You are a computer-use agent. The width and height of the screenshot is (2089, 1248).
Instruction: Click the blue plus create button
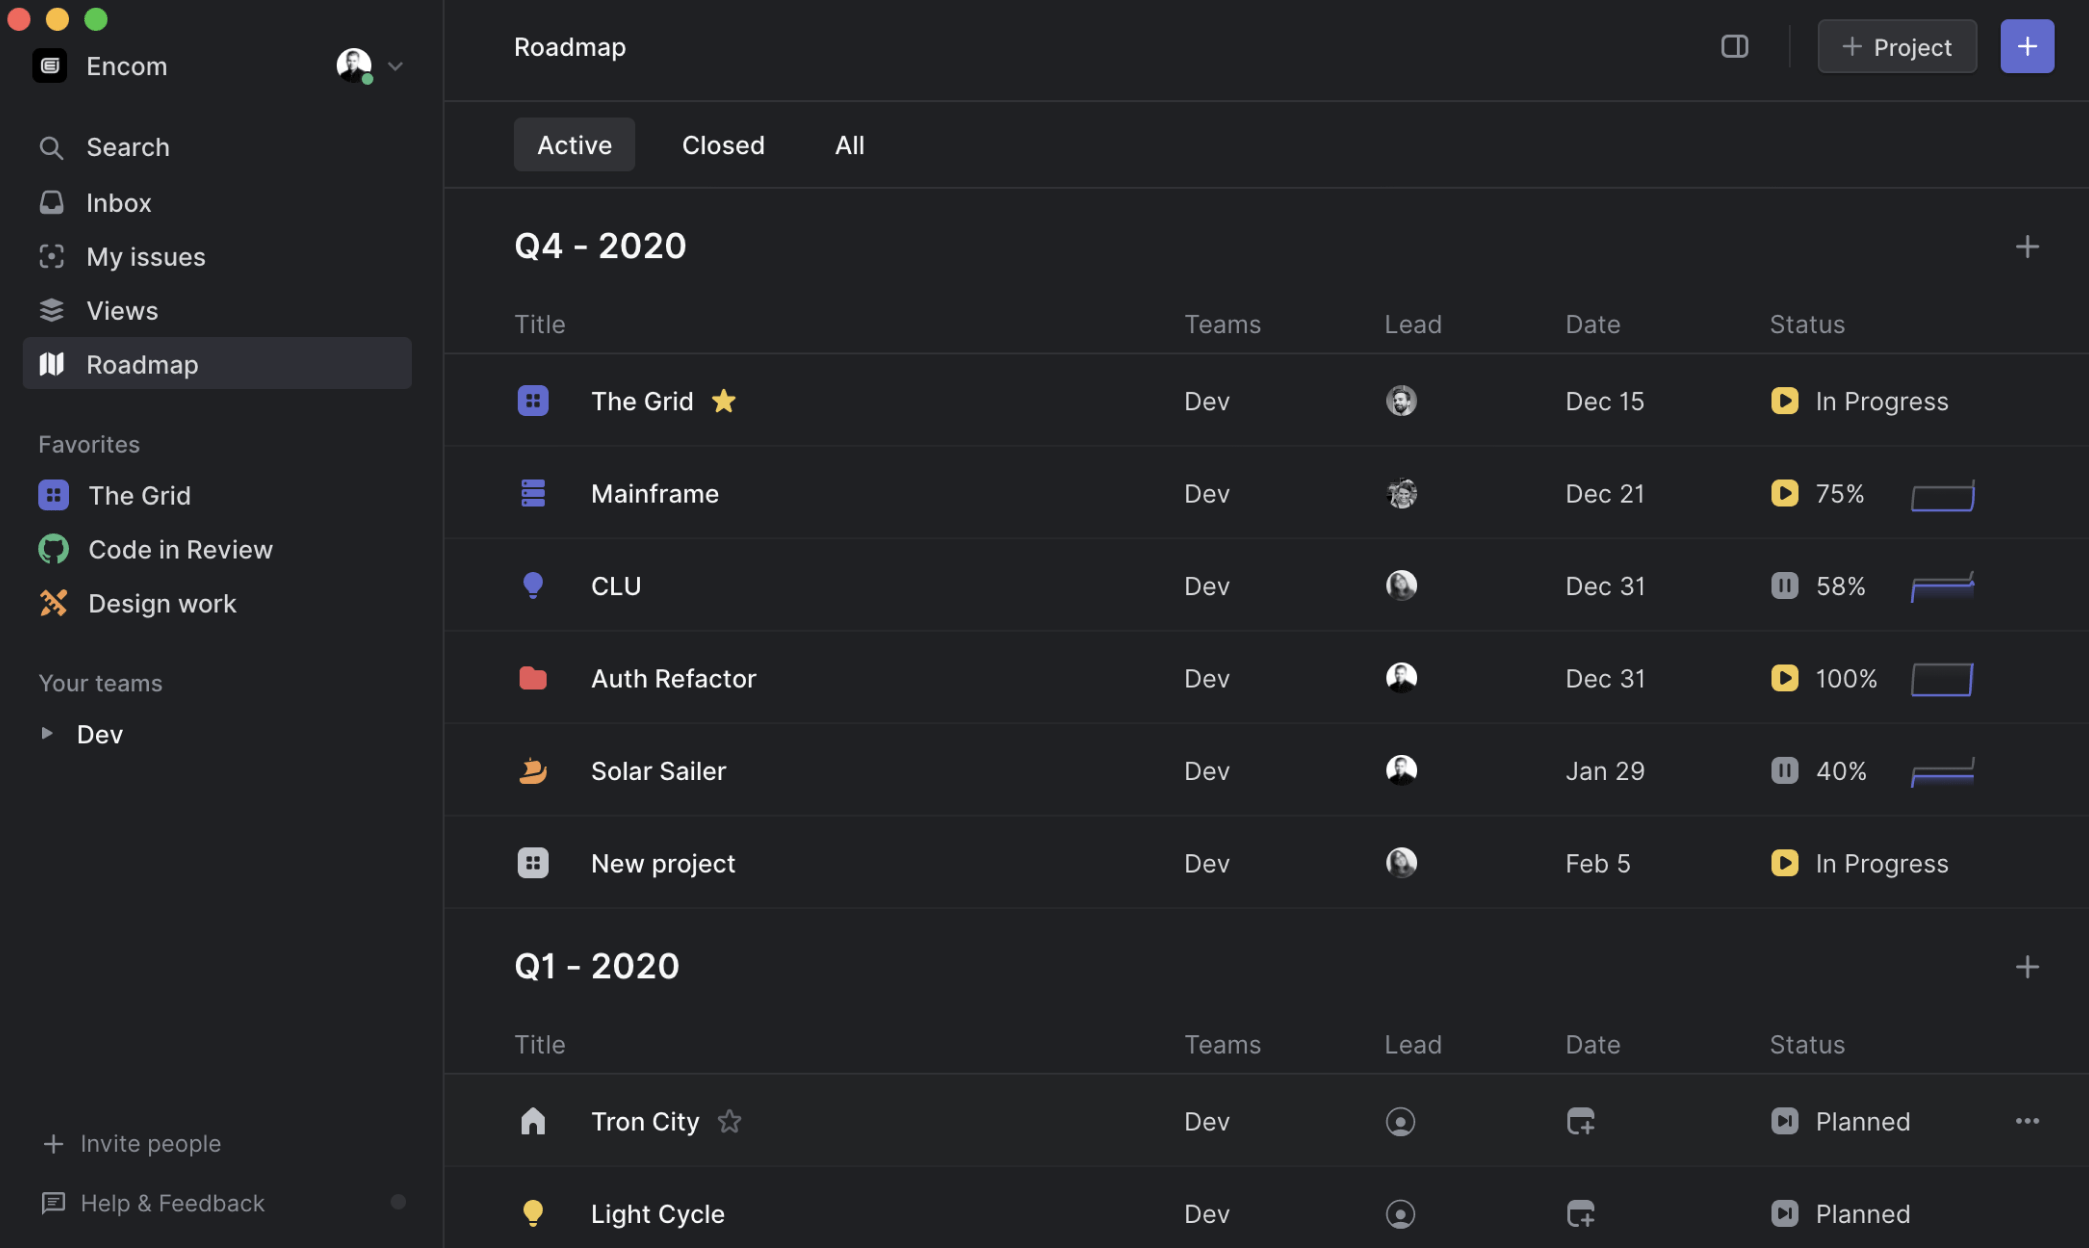(x=2026, y=46)
